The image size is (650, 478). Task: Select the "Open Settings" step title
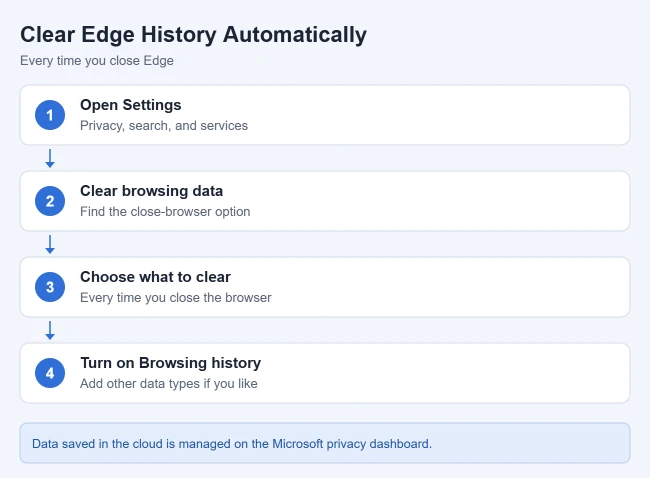coord(131,105)
